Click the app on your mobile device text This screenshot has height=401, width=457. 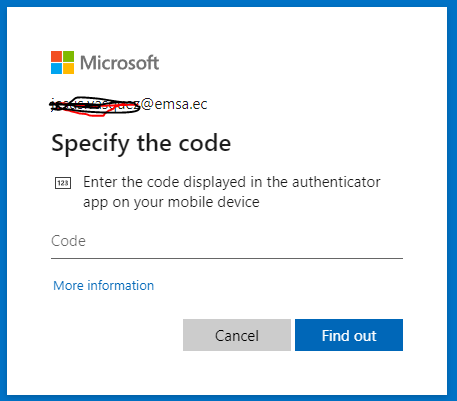(171, 202)
